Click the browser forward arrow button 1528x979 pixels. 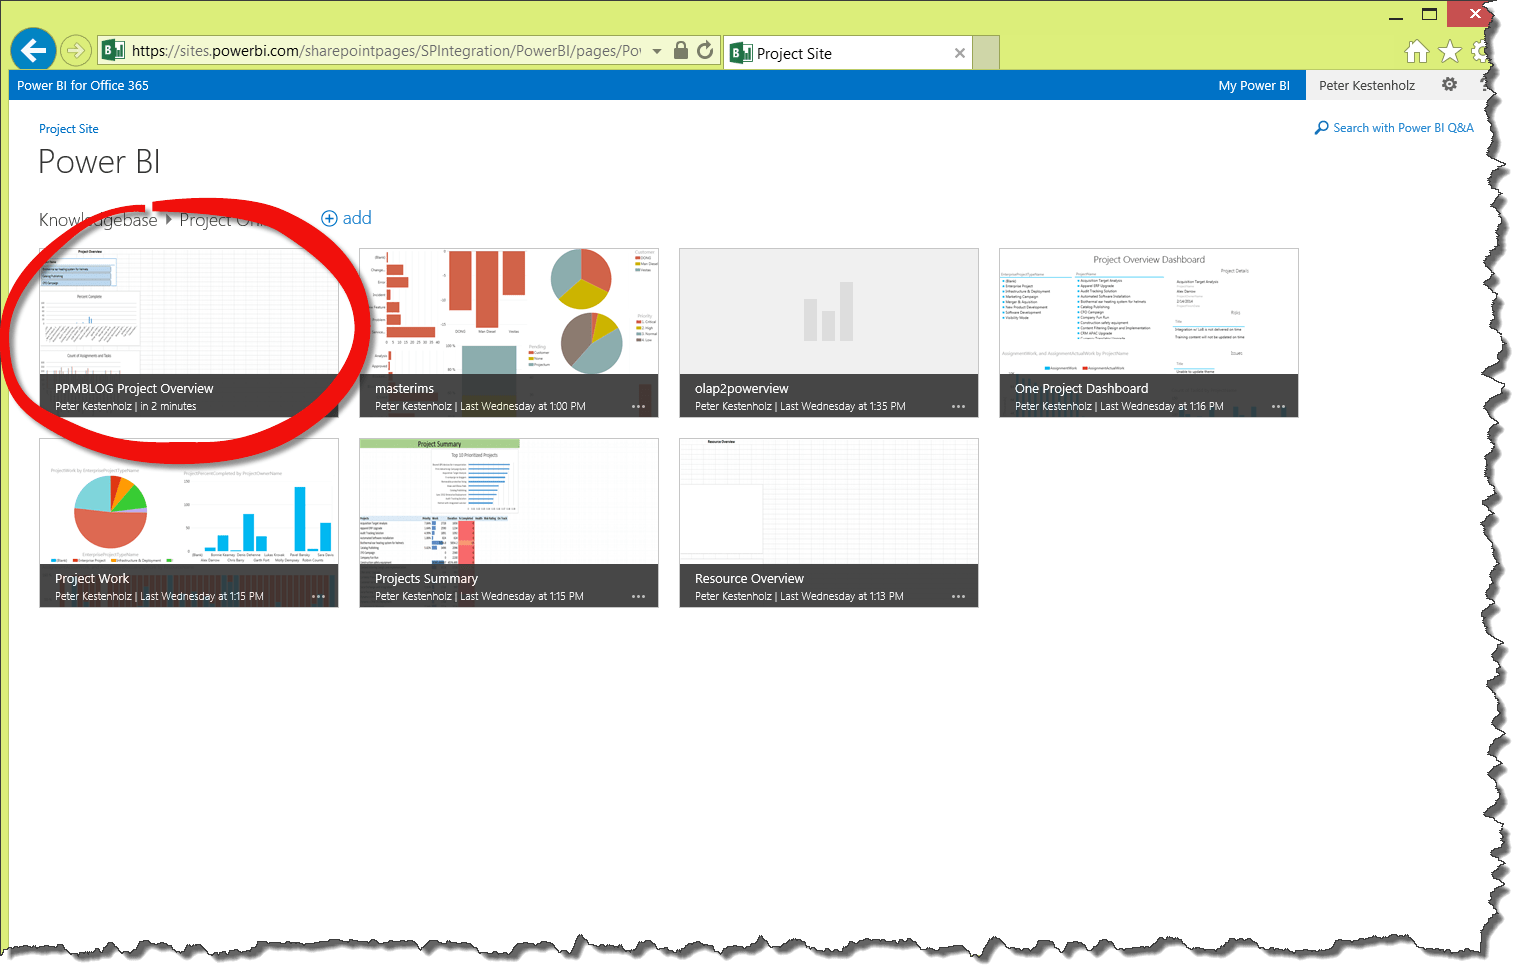[76, 50]
